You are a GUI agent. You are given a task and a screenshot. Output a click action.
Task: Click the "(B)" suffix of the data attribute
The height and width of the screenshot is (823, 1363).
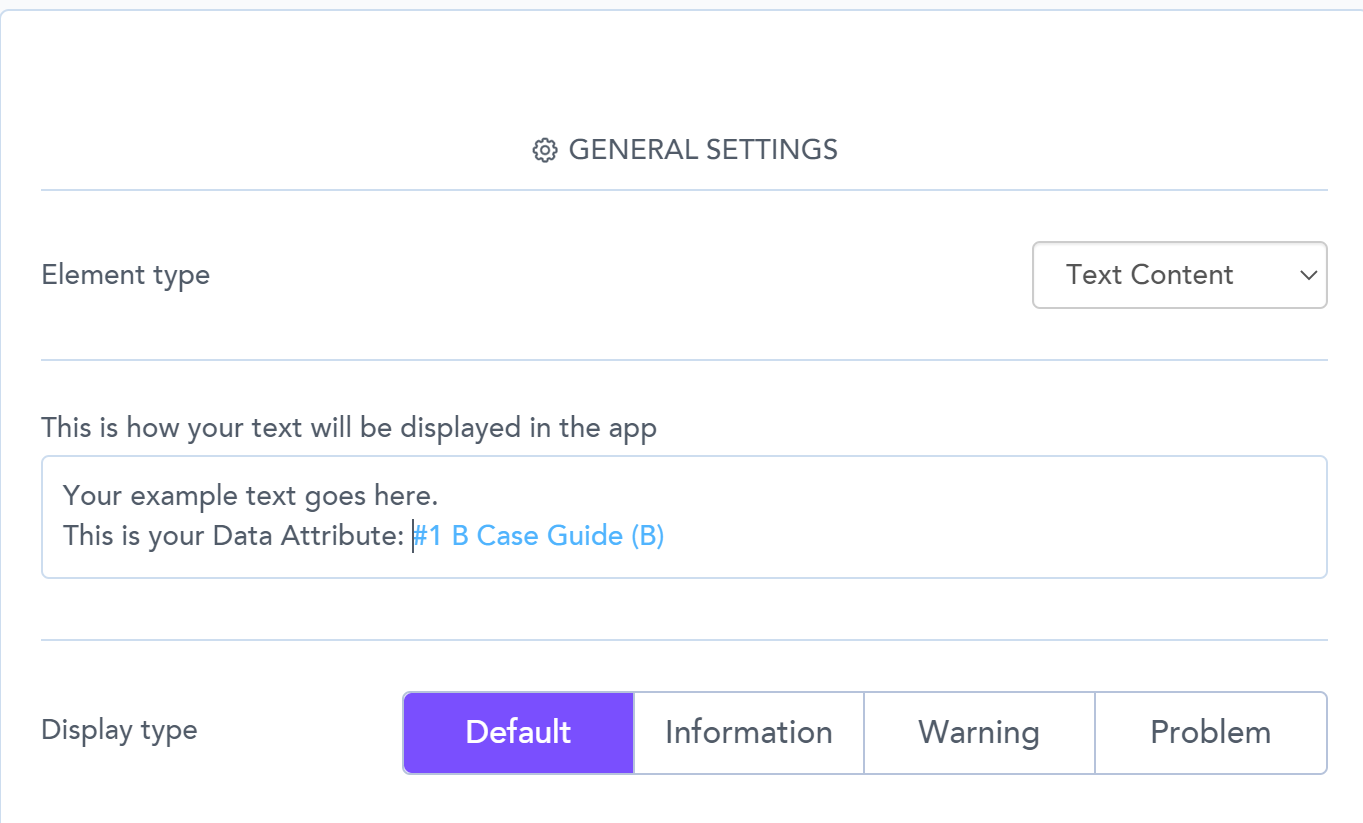click(x=647, y=536)
